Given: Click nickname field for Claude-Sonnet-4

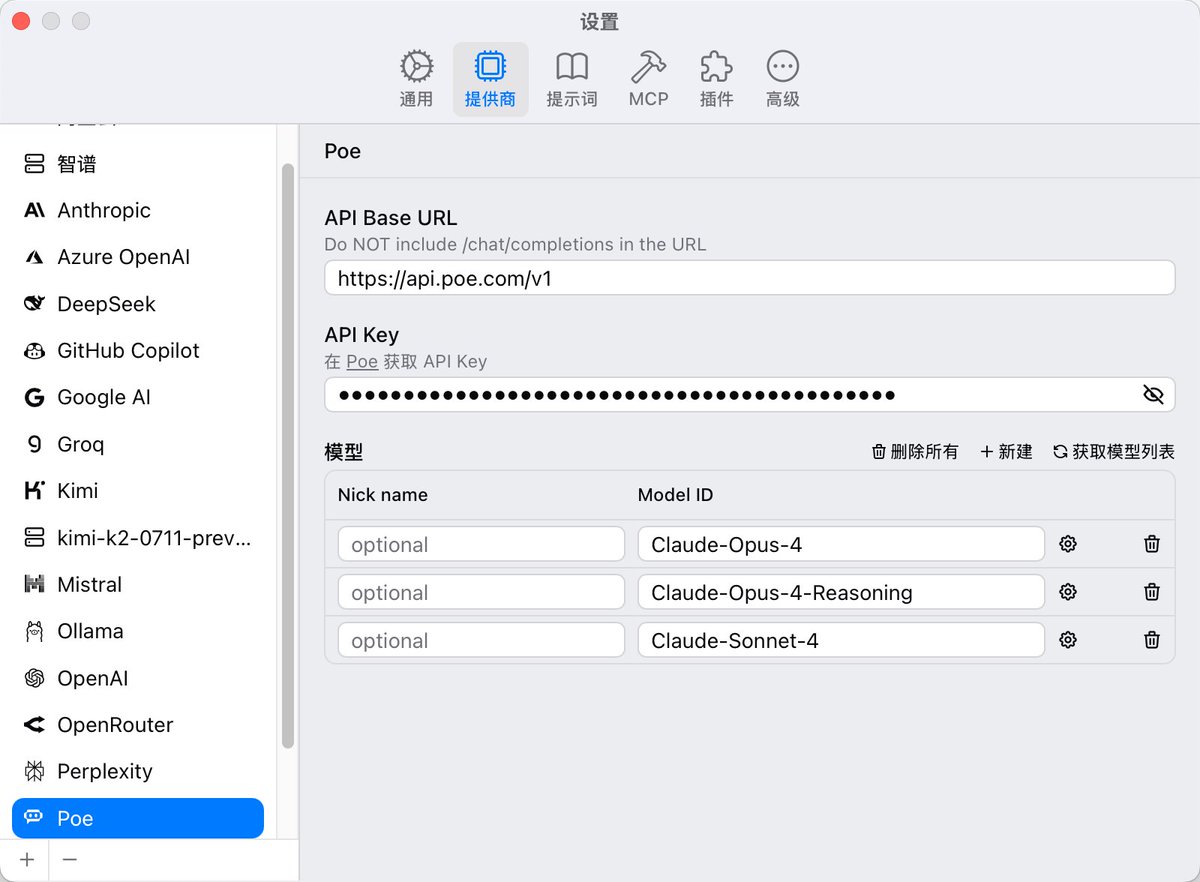Looking at the screenshot, I should pos(481,640).
